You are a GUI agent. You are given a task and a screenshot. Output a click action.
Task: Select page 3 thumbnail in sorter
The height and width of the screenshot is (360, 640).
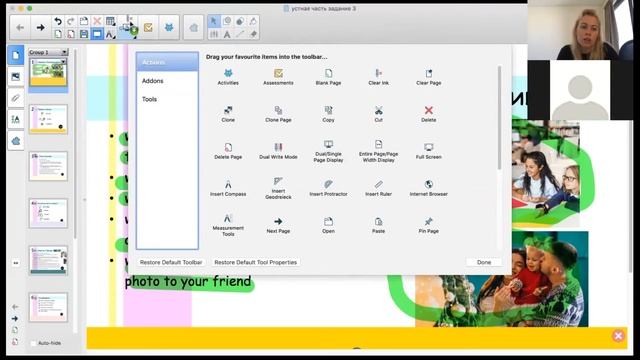pyautogui.click(x=48, y=166)
